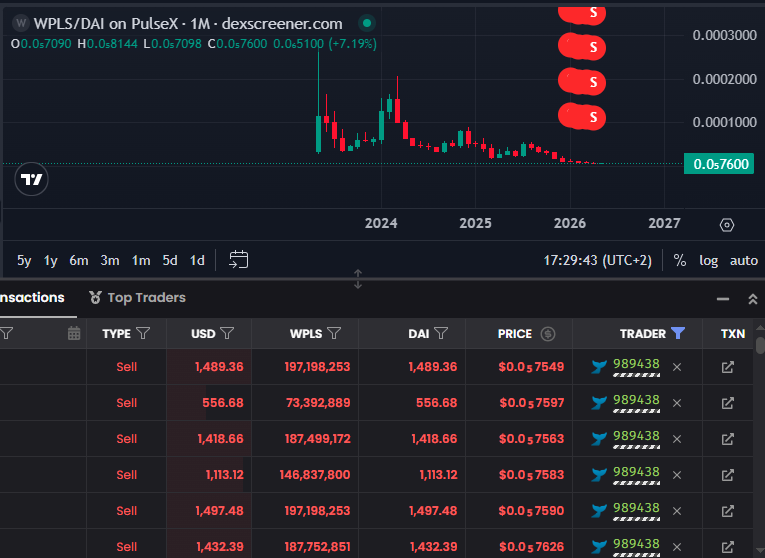
Task: Filter transactions by WPLS amount
Action: 334,333
